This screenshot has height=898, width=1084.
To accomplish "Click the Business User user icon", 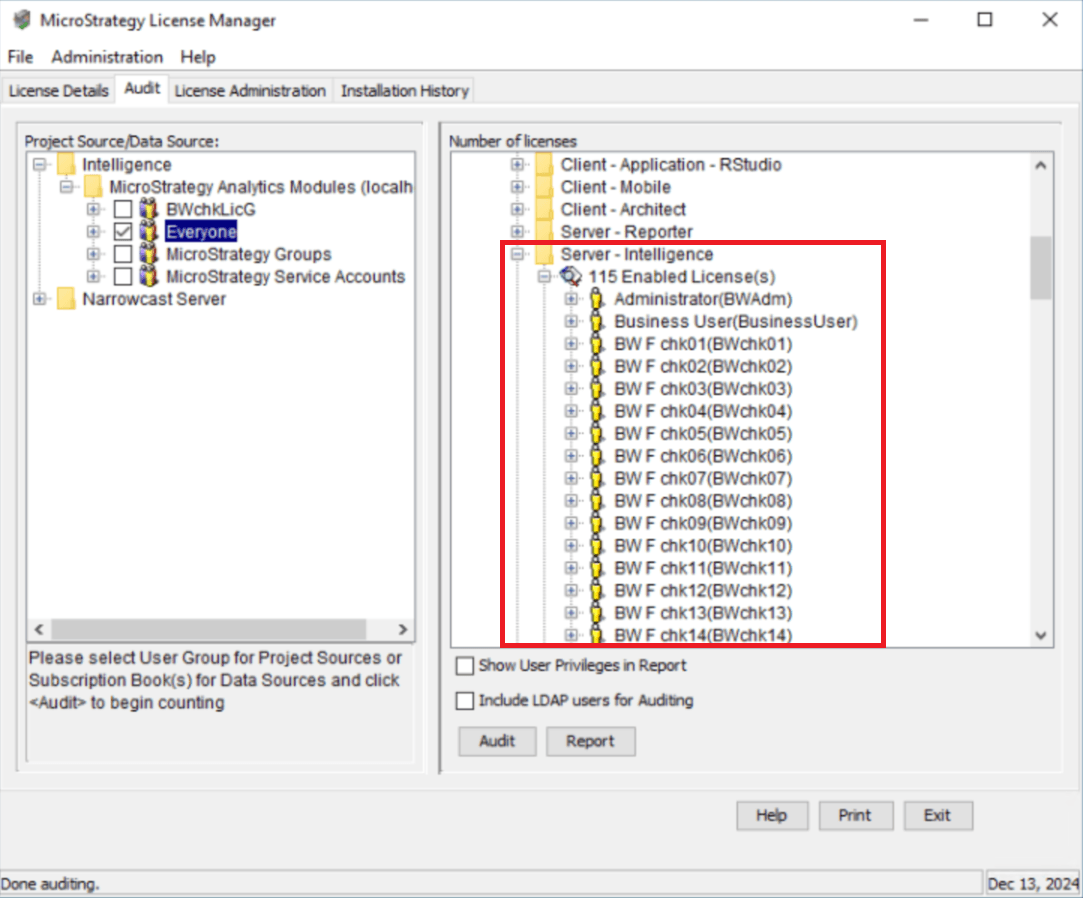I will point(597,321).
